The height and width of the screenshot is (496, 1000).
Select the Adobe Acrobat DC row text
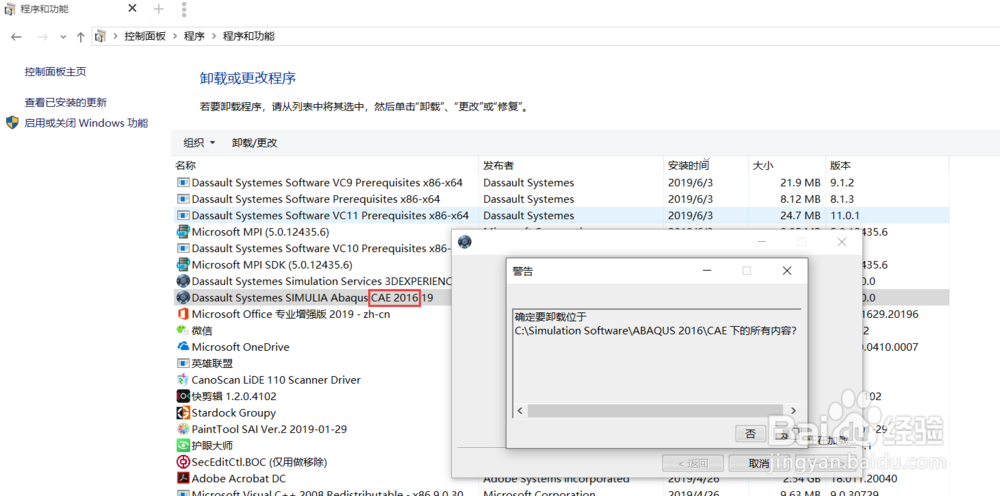click(239, 478)
